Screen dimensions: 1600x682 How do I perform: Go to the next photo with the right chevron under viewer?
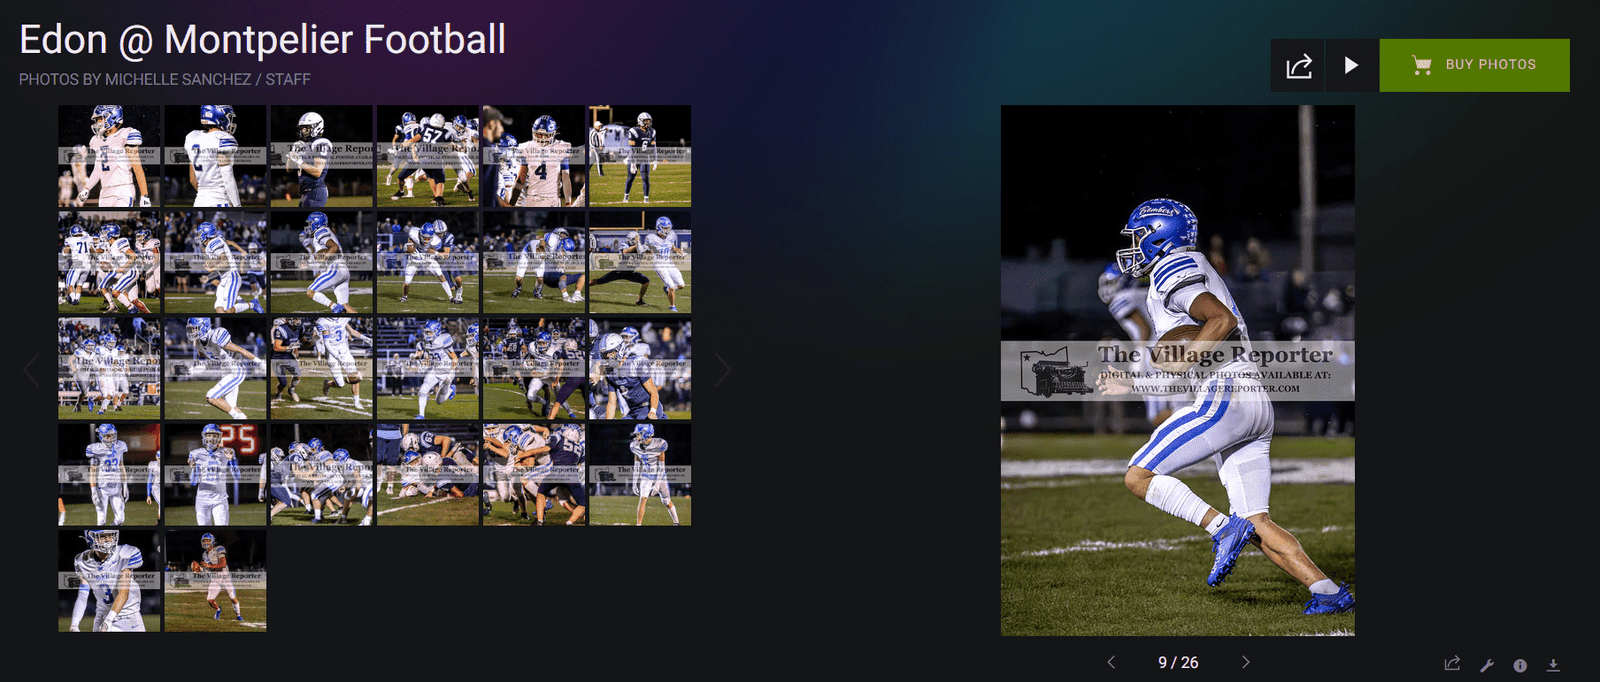click(x=1246, y=662)
